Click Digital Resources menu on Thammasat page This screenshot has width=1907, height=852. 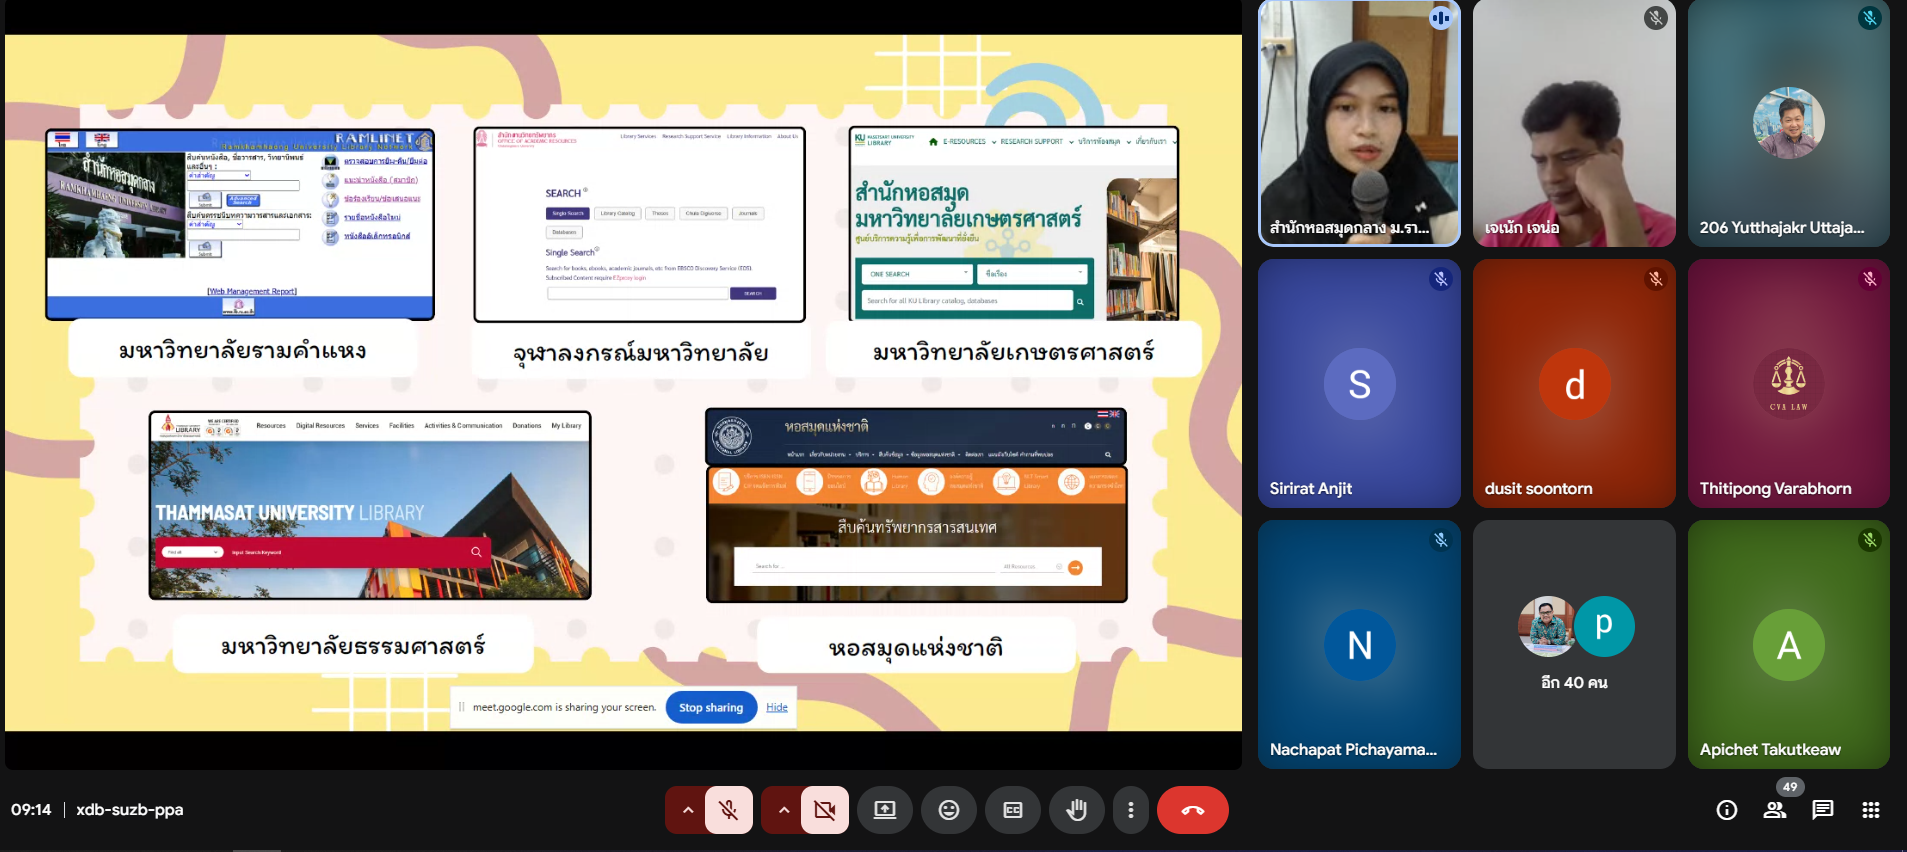(320, 426)
